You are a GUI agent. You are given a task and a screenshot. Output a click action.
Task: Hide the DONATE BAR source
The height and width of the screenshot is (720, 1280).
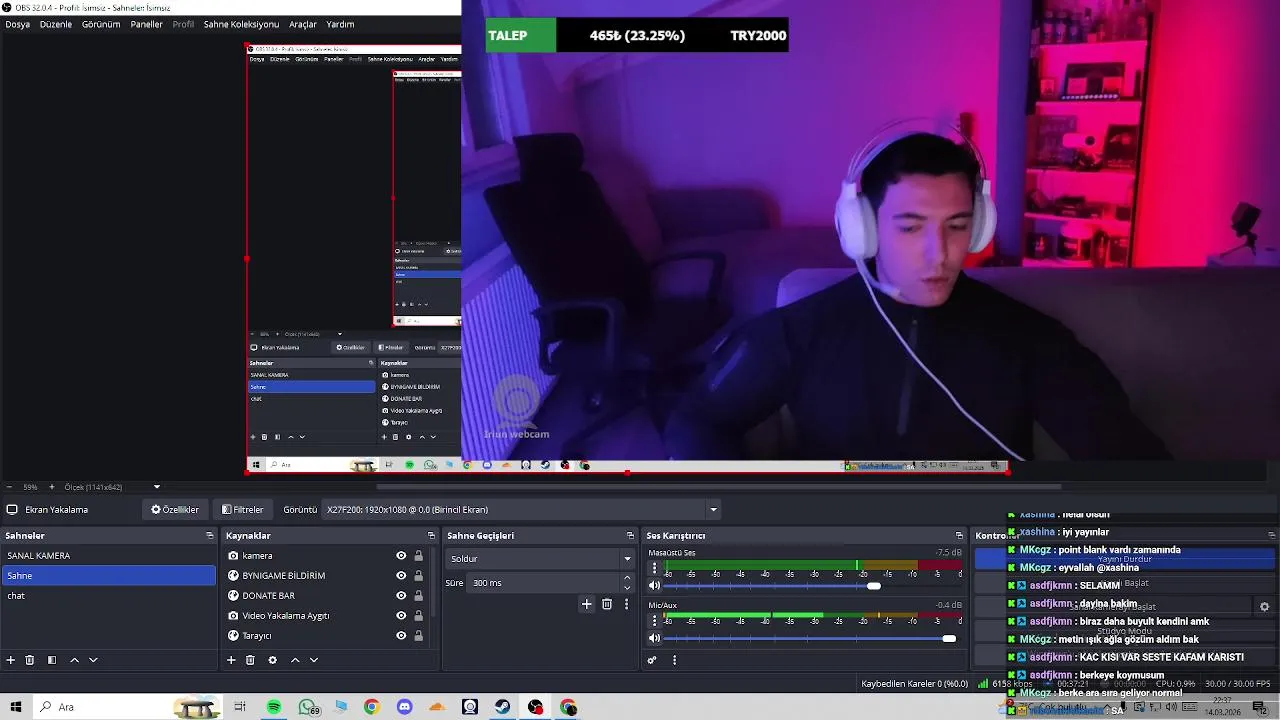click(401, 596)
